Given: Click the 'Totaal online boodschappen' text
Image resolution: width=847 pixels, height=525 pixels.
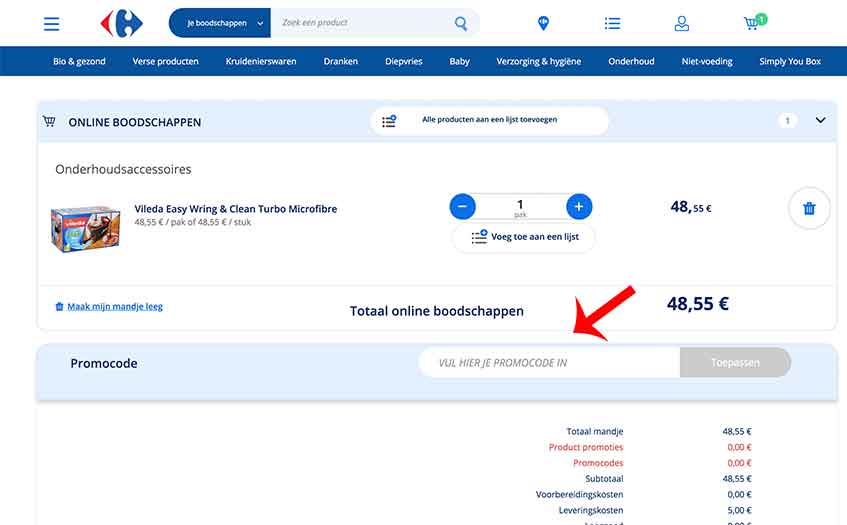Looking at the screenshot, I should point(436,311).
